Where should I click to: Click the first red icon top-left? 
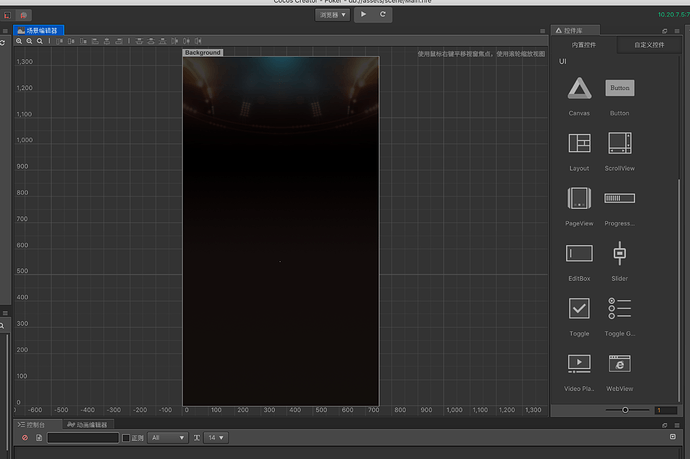point(7,15)
